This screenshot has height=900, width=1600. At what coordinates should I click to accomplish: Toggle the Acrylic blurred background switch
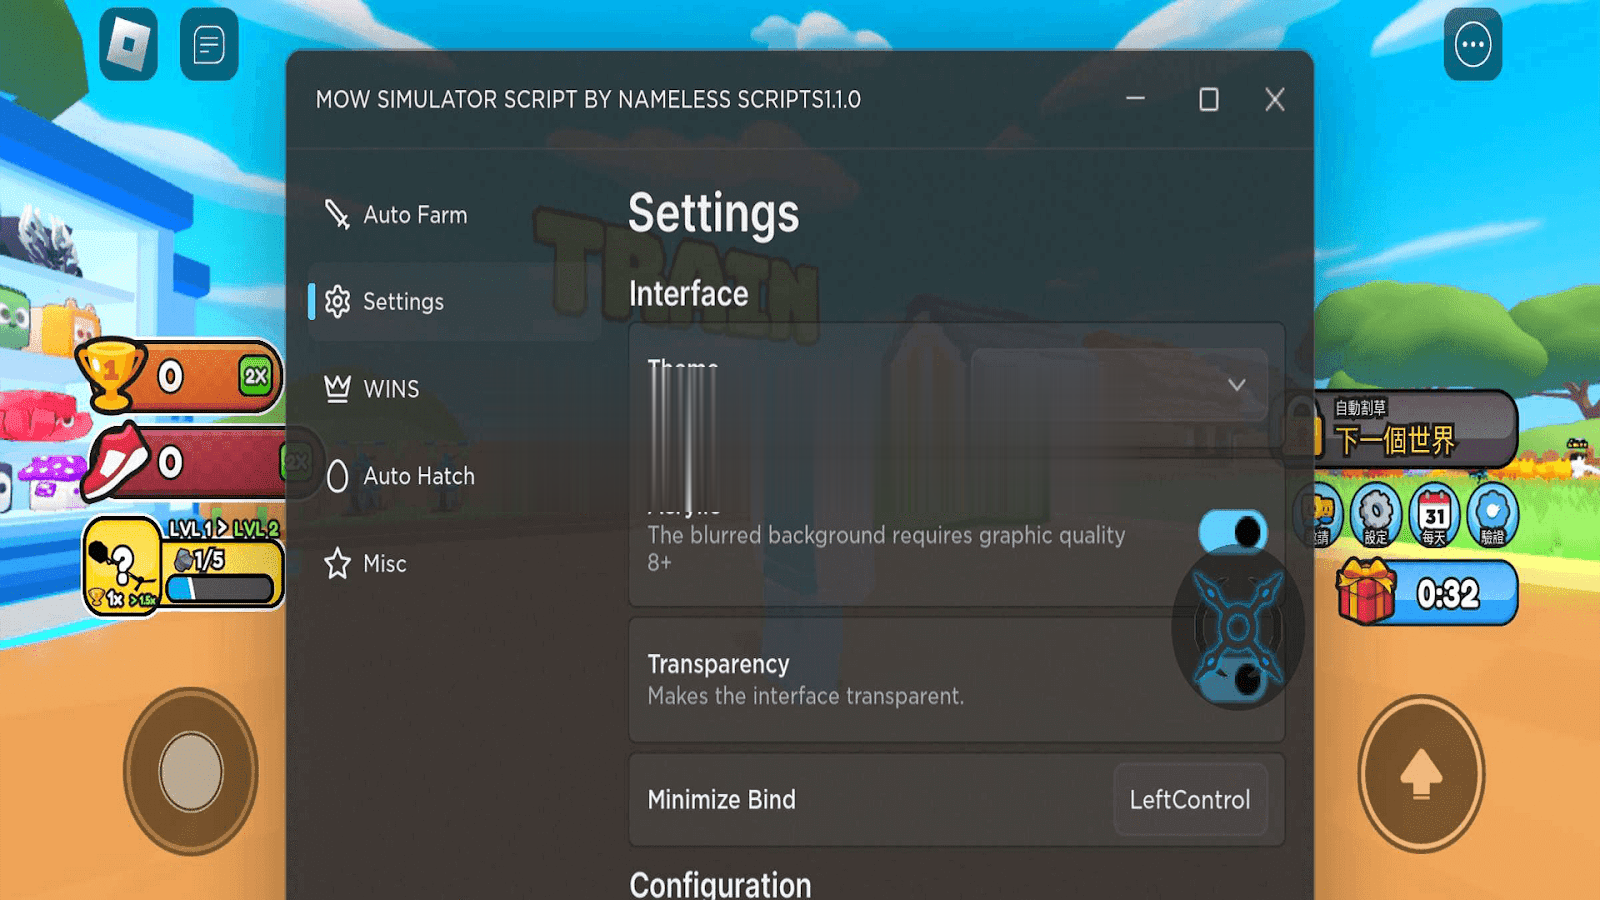point(1232,532)
